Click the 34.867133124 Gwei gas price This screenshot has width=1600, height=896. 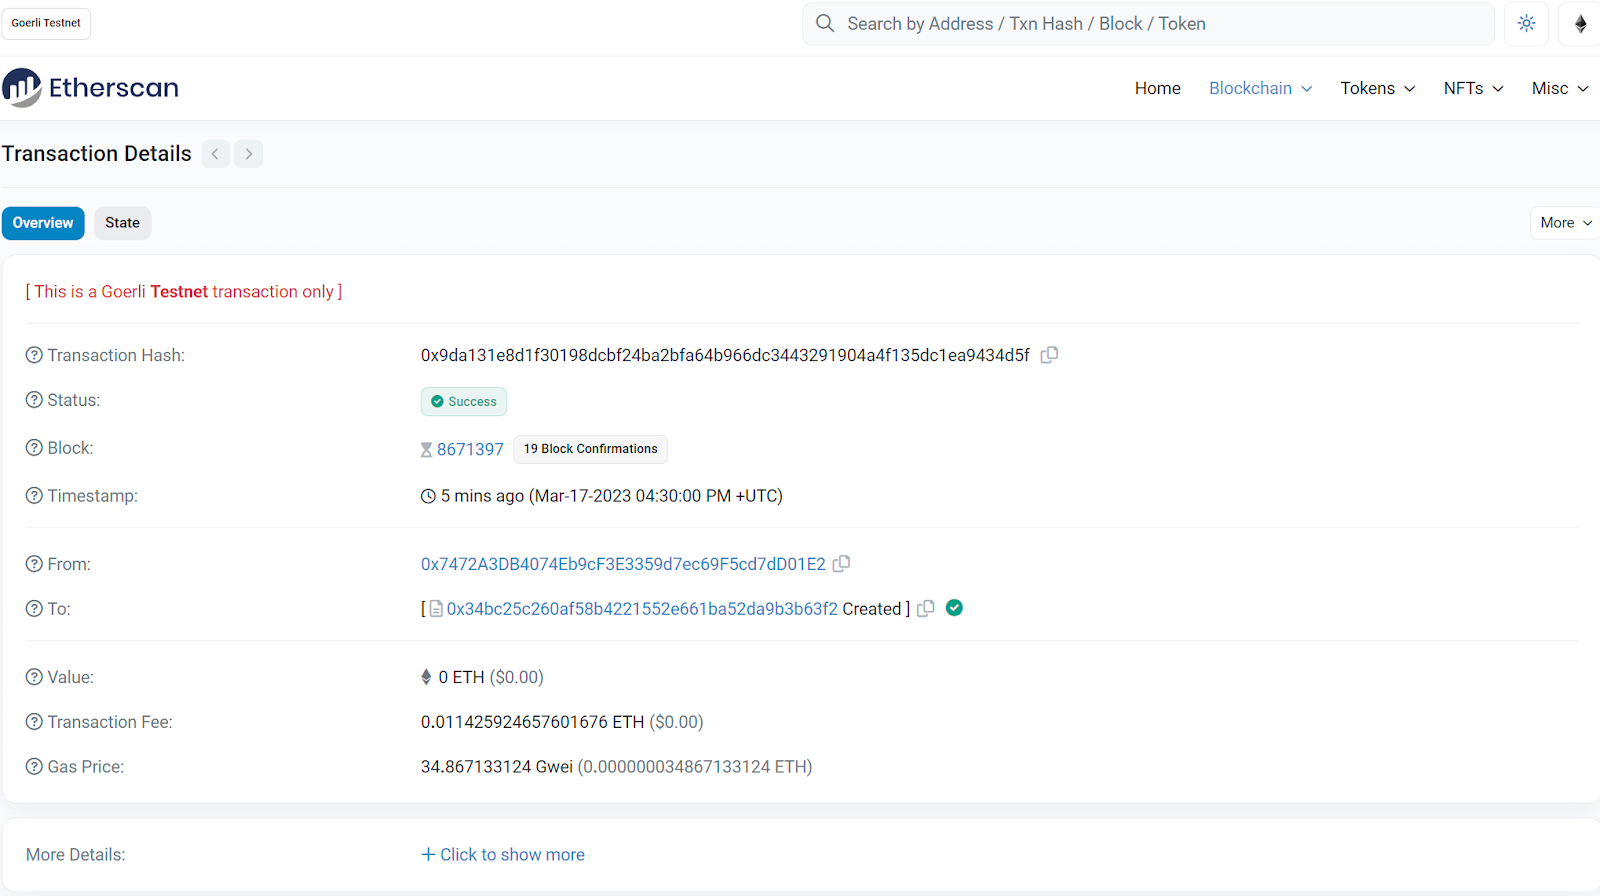click(497, 767)
